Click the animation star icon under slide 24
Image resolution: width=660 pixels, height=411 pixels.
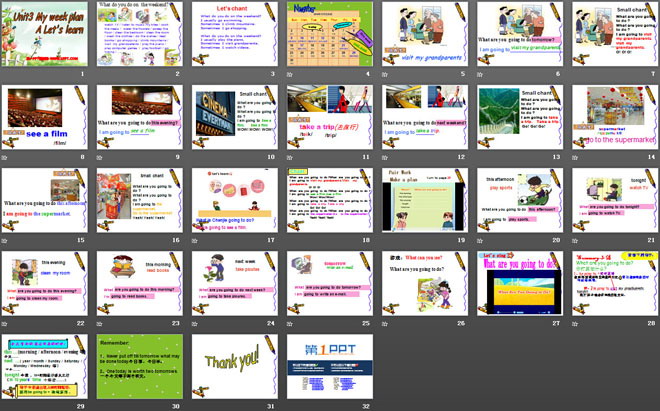(194, 324)
